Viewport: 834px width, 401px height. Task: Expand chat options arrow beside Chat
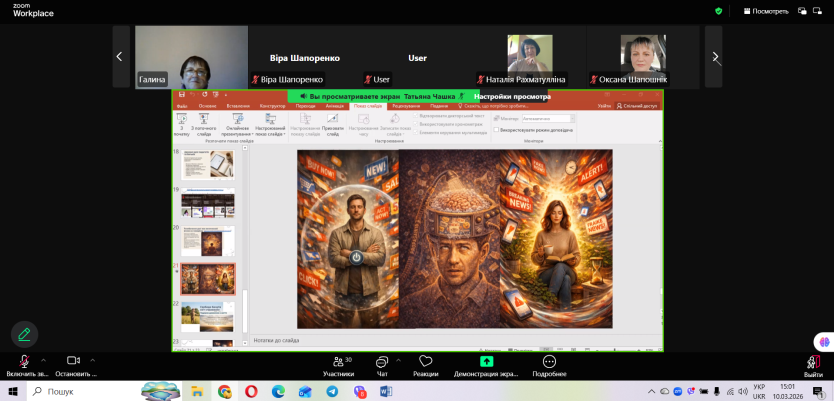pos(399,359)
